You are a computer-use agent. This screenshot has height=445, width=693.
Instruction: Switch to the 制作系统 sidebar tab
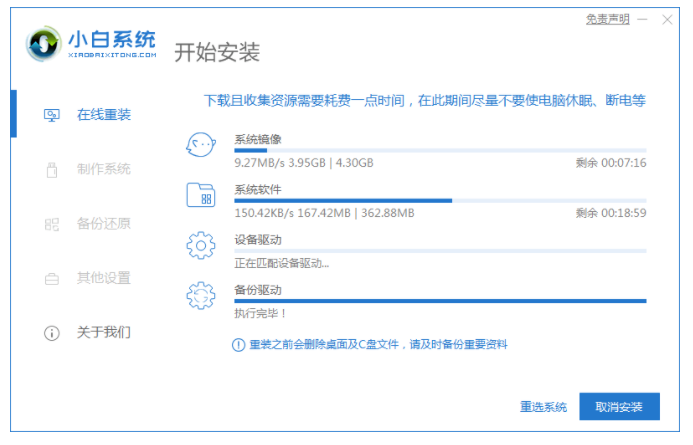click(x=104, y=169)
